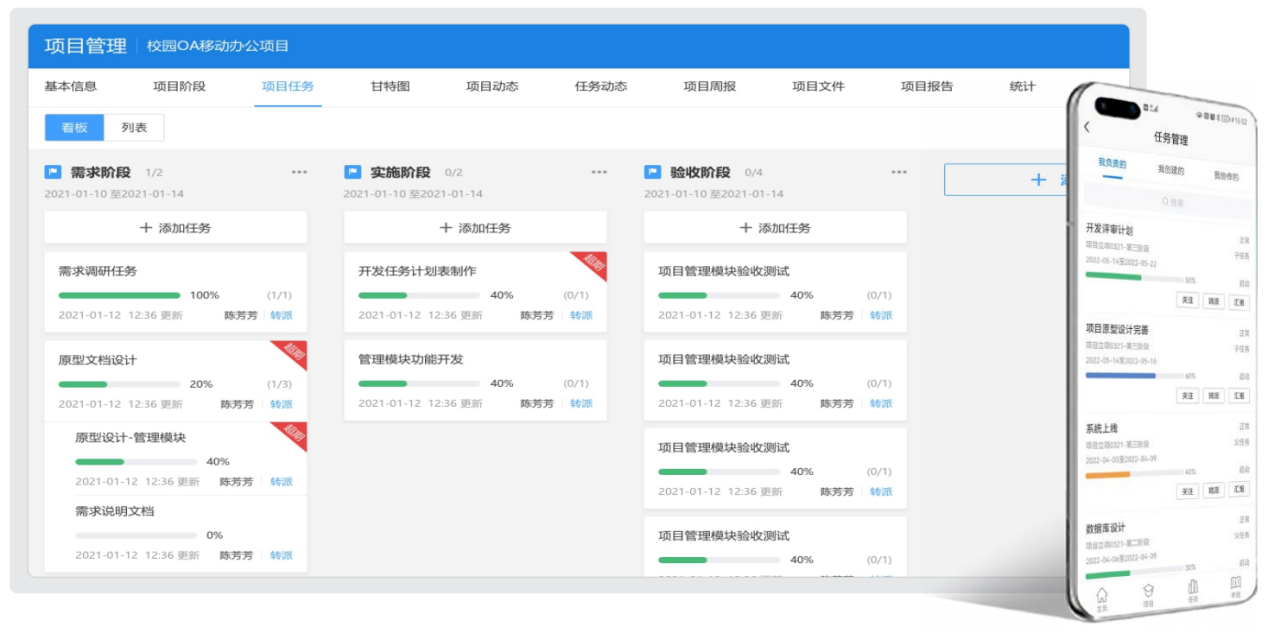Select 我协作的 tab on the phone
The width and height of the screenshot is (1268, 633).
(x=1226, y=175)
